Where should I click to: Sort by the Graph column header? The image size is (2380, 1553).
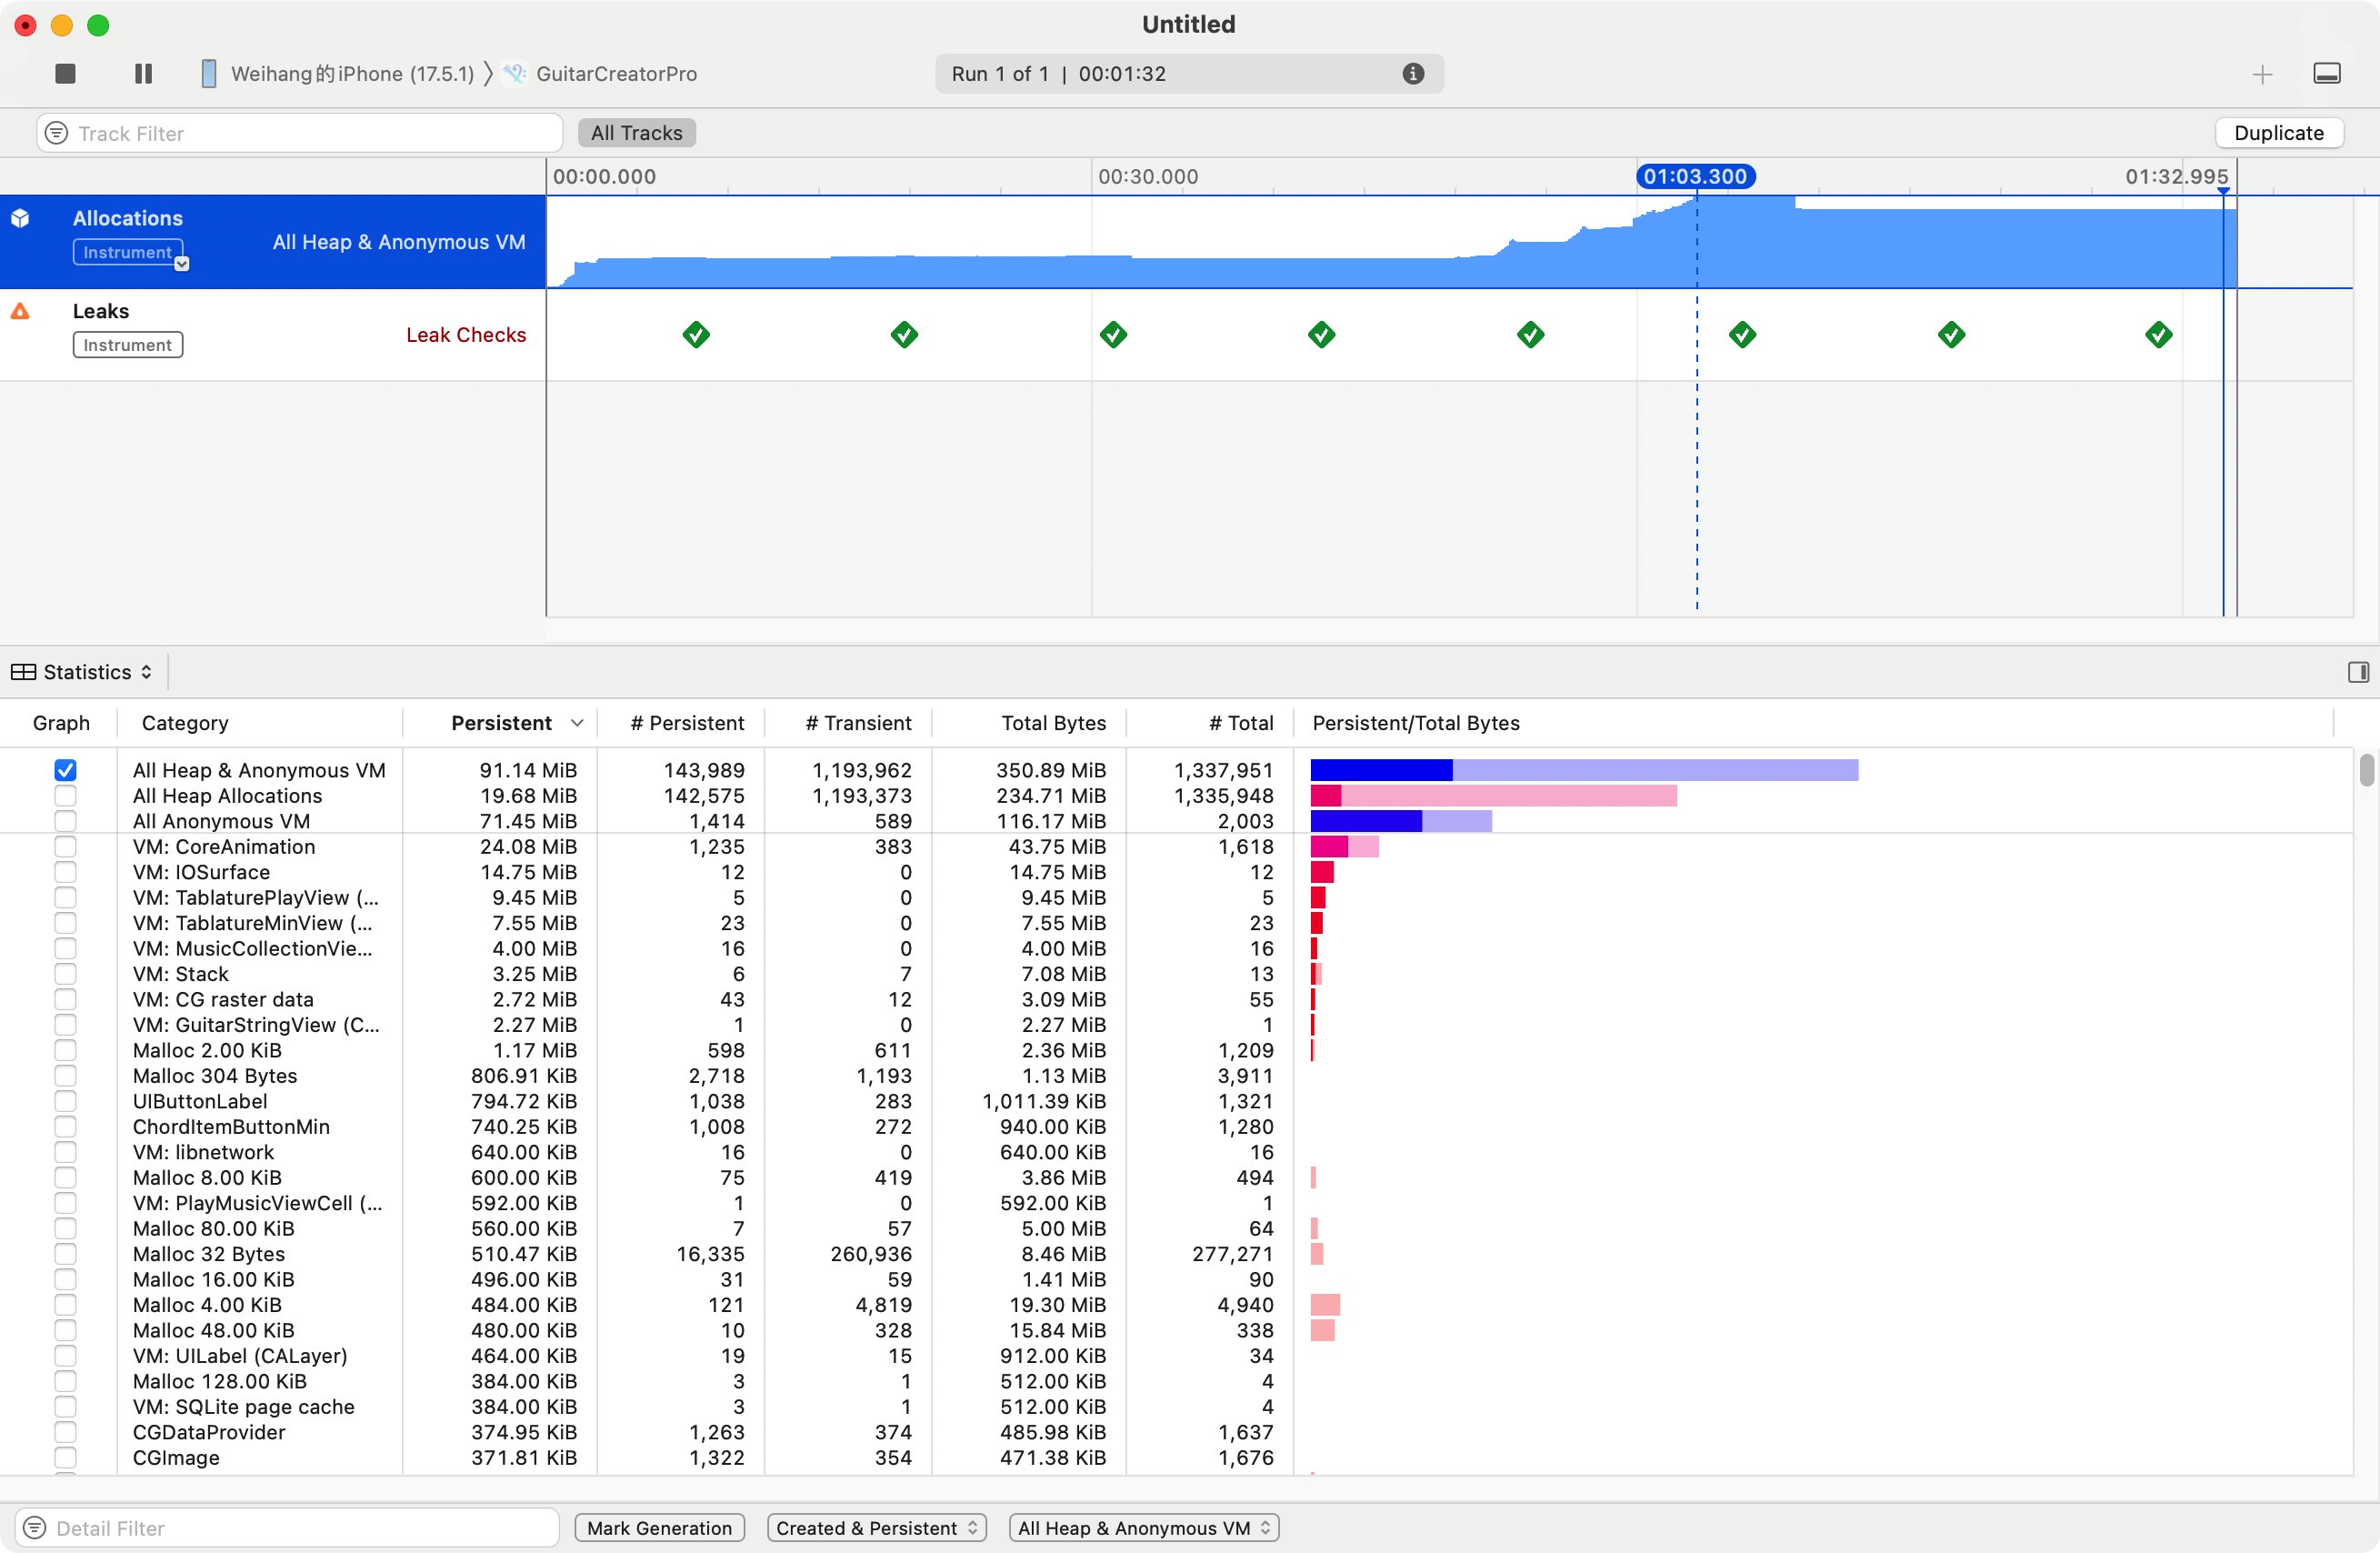click(61, 723)
